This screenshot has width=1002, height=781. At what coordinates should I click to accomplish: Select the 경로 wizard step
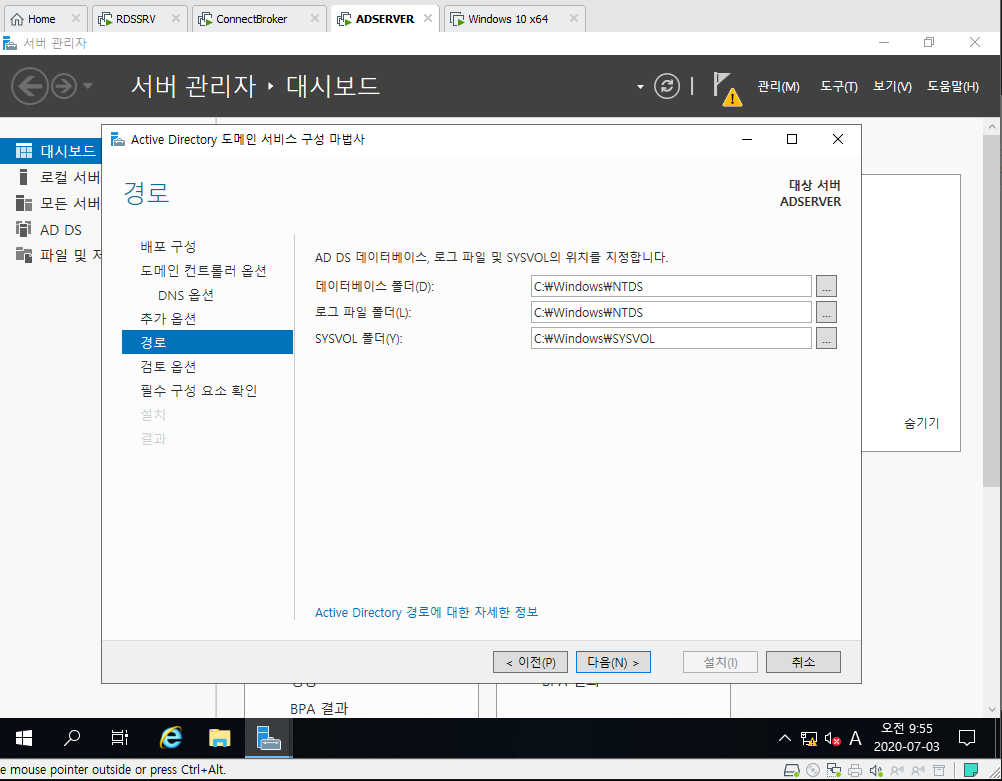207,342
